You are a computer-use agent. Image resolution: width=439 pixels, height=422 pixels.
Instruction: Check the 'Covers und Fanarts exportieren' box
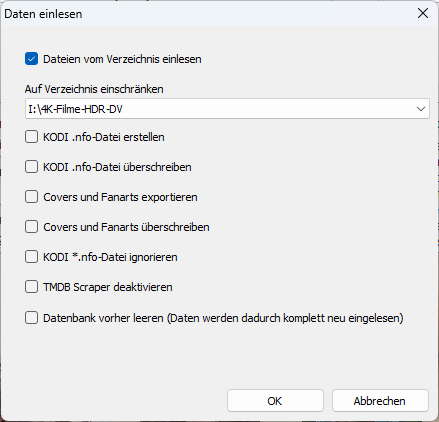31,197
